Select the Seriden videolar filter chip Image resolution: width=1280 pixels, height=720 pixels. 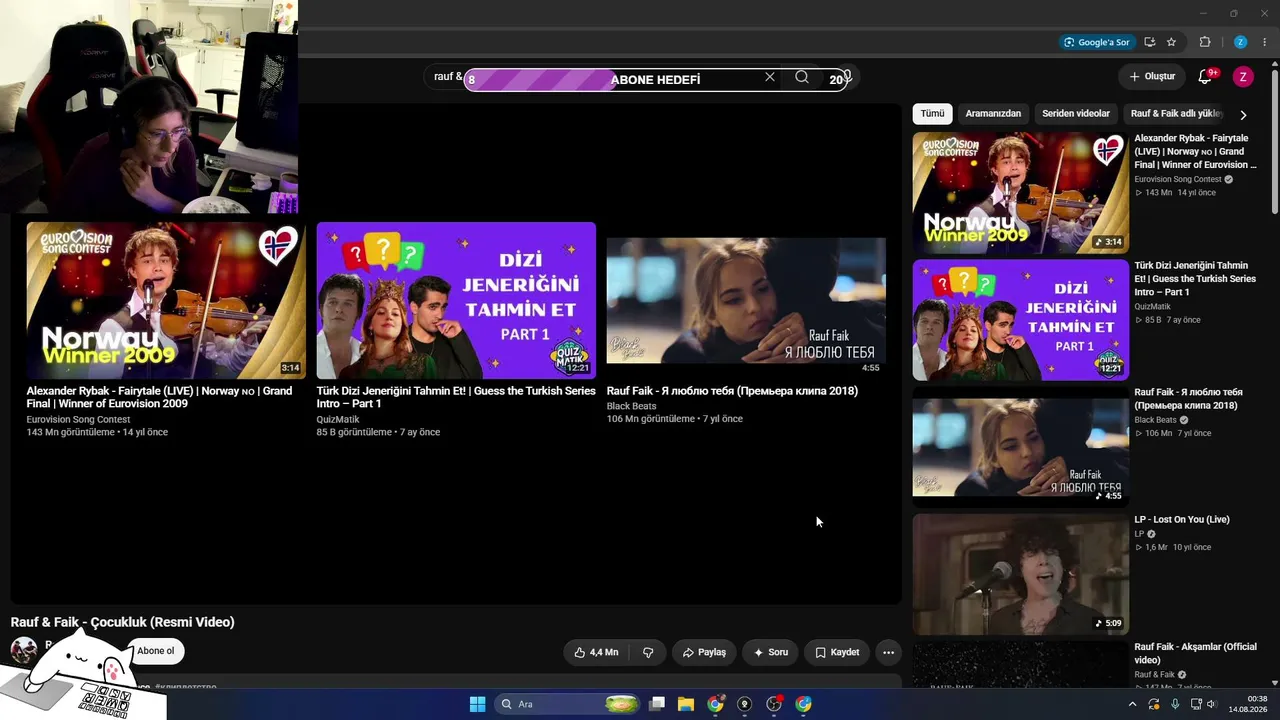pos(1076,114)
